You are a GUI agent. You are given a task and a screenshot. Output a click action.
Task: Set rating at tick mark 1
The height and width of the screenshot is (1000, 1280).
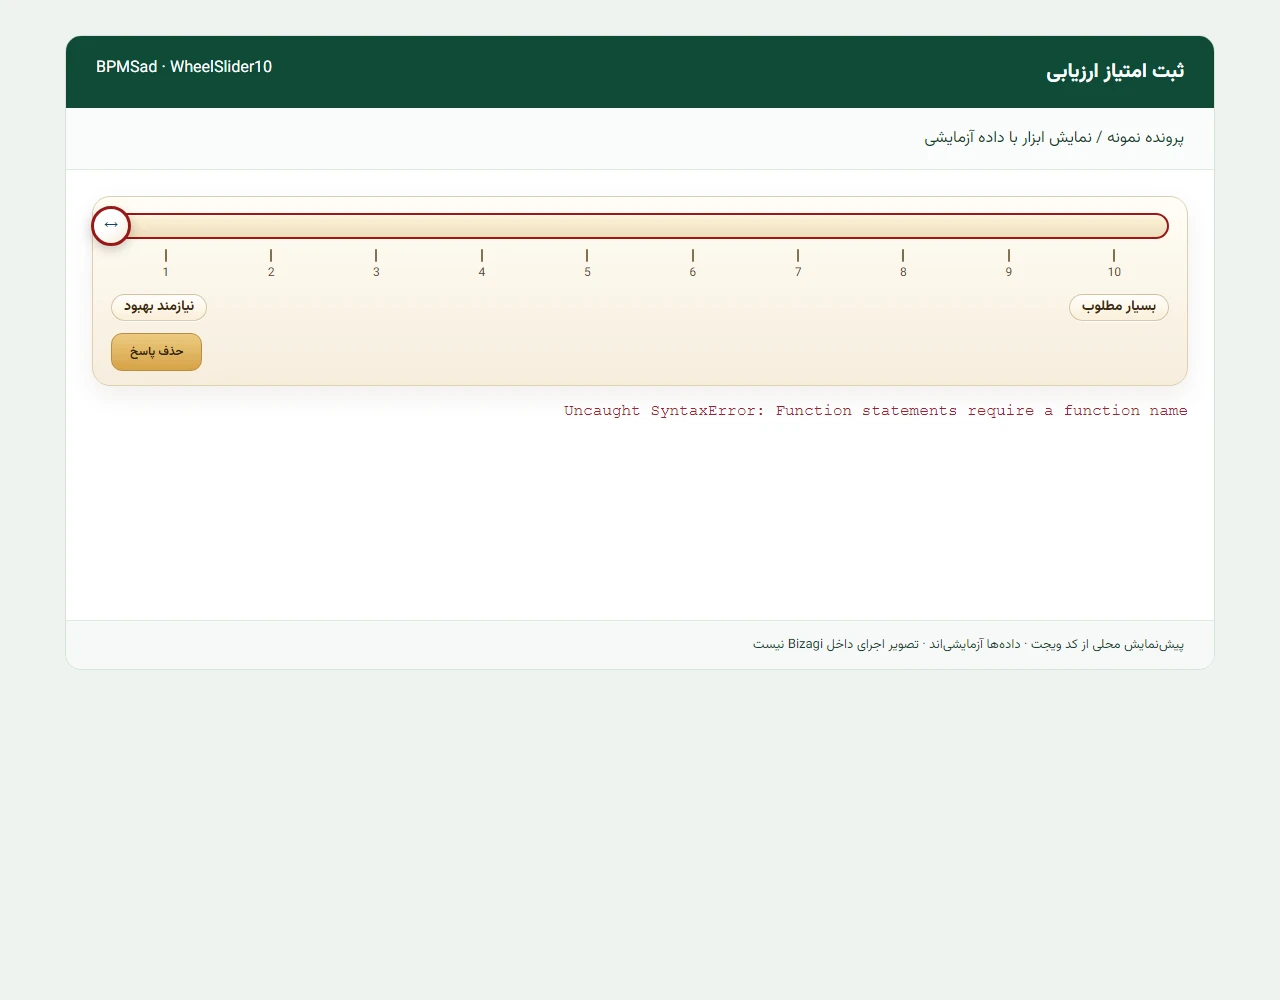pyautogui.click(x=166, y=264)
